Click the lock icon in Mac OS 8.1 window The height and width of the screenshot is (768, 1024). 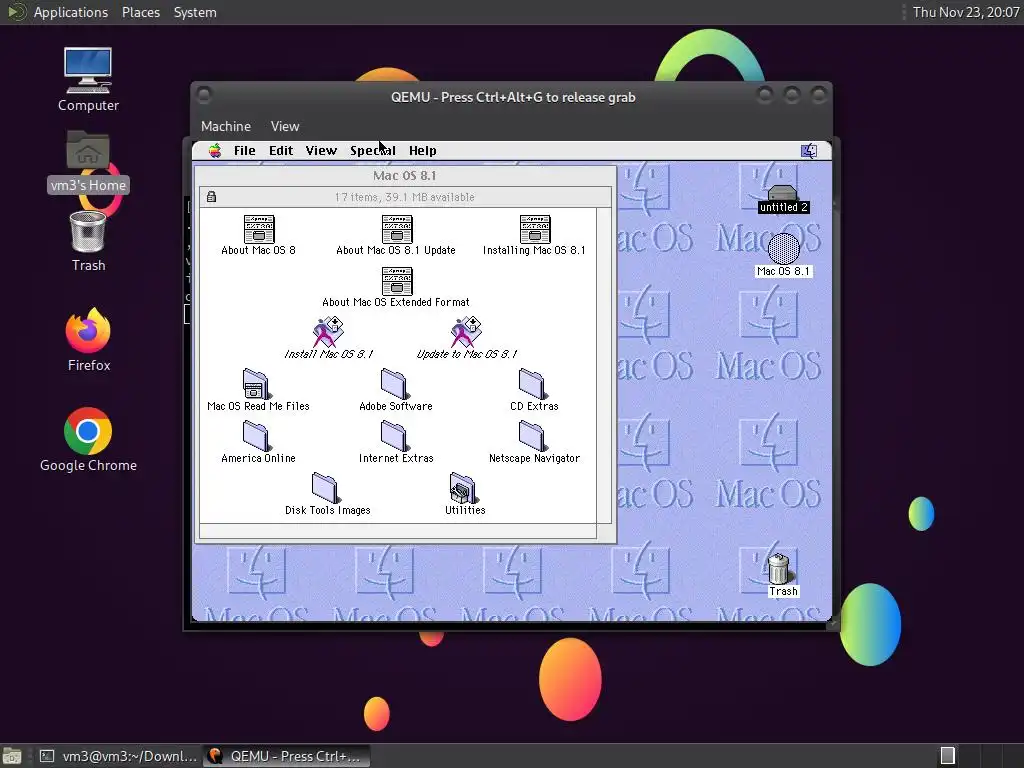(x=211, y=197)
